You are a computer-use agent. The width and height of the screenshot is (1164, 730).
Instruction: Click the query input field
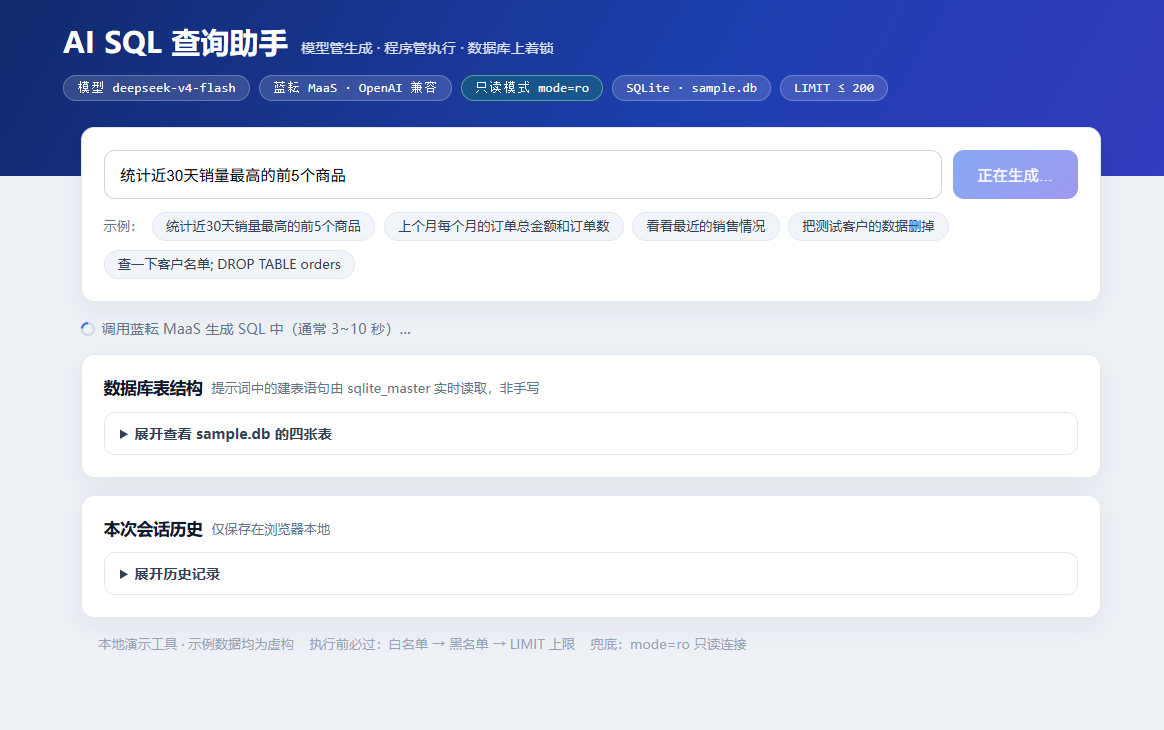523,175
